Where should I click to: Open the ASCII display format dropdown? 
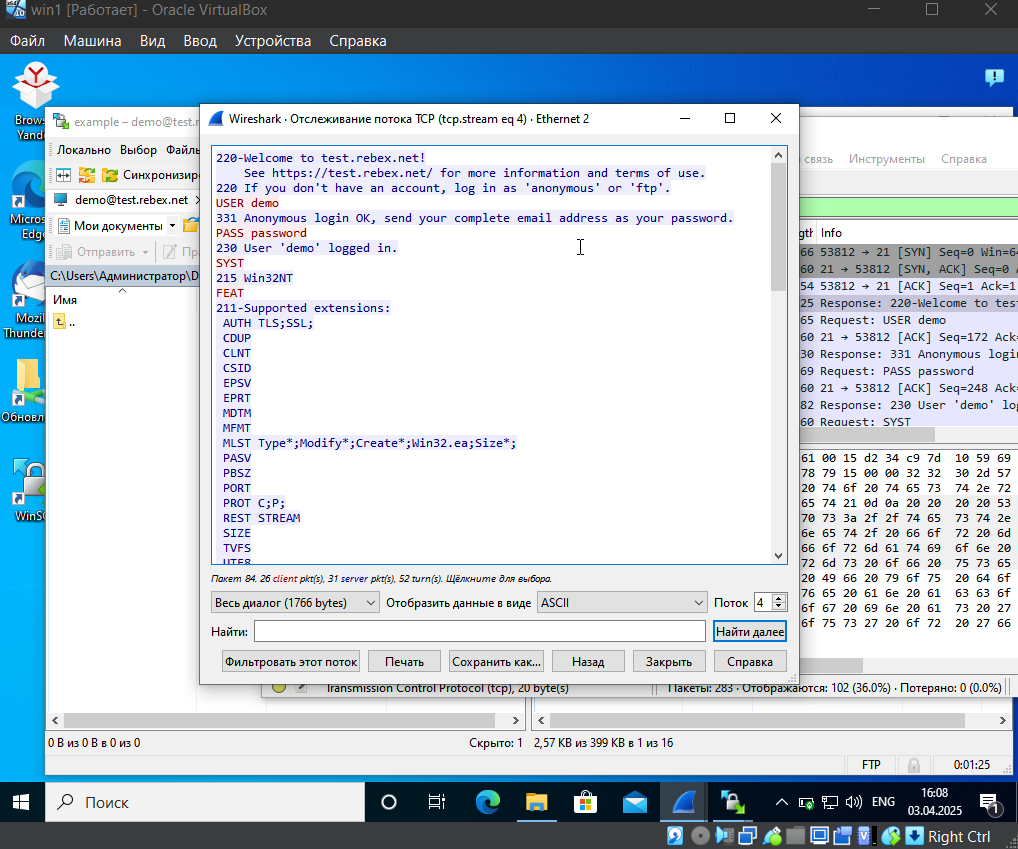click(622, 603)
